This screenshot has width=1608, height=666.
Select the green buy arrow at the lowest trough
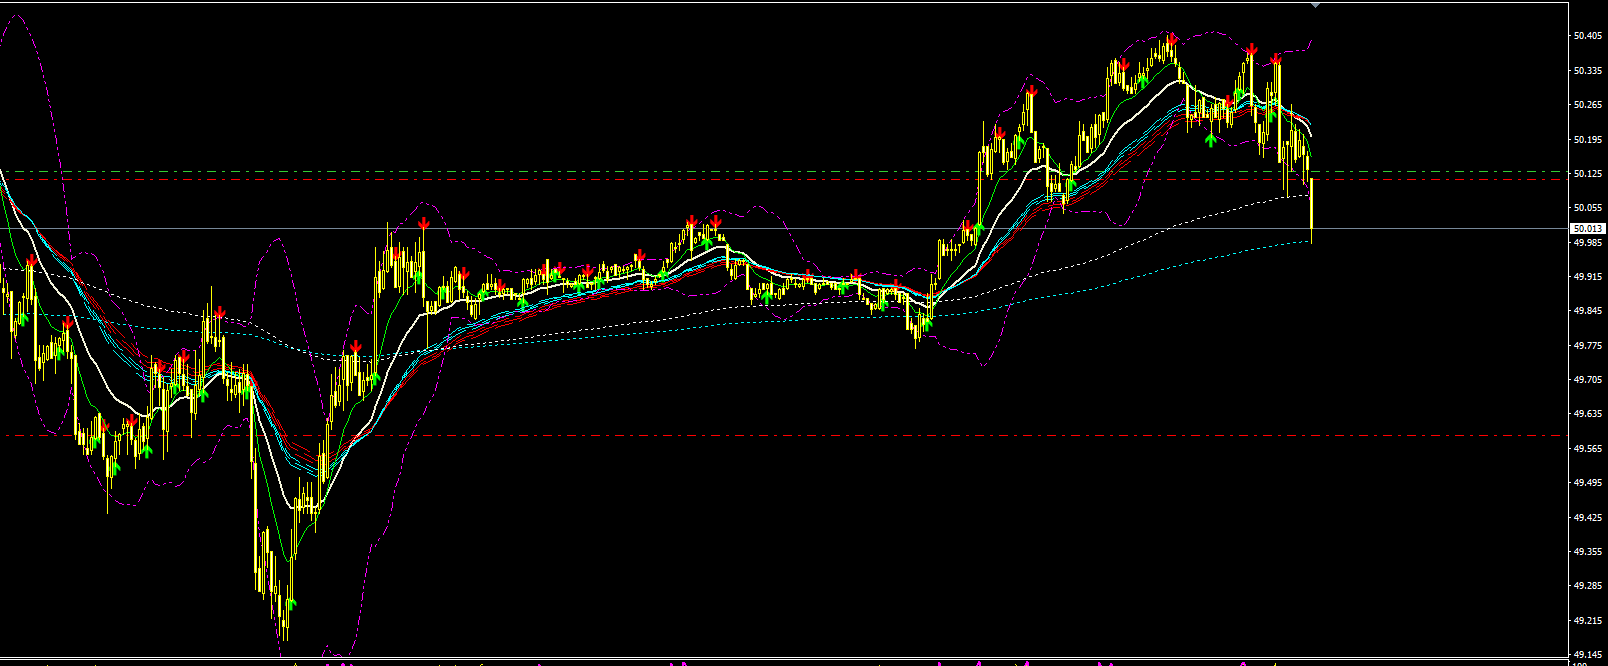coord(291,602)
